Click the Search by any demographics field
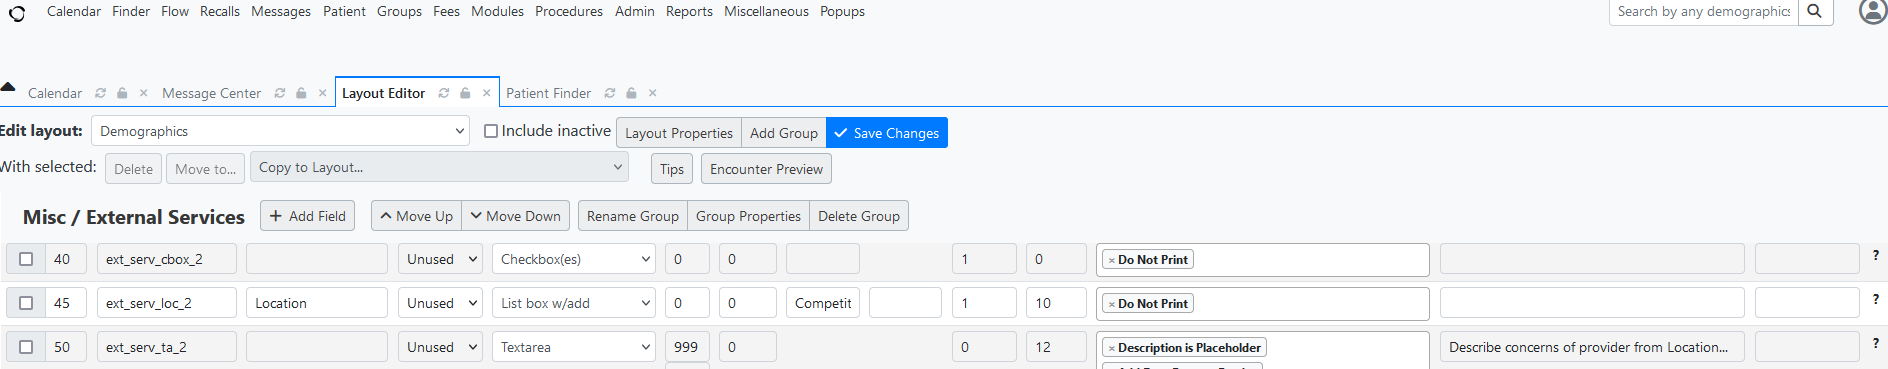The height and width of the screenshot is (369, 1888). [1704, 12]
